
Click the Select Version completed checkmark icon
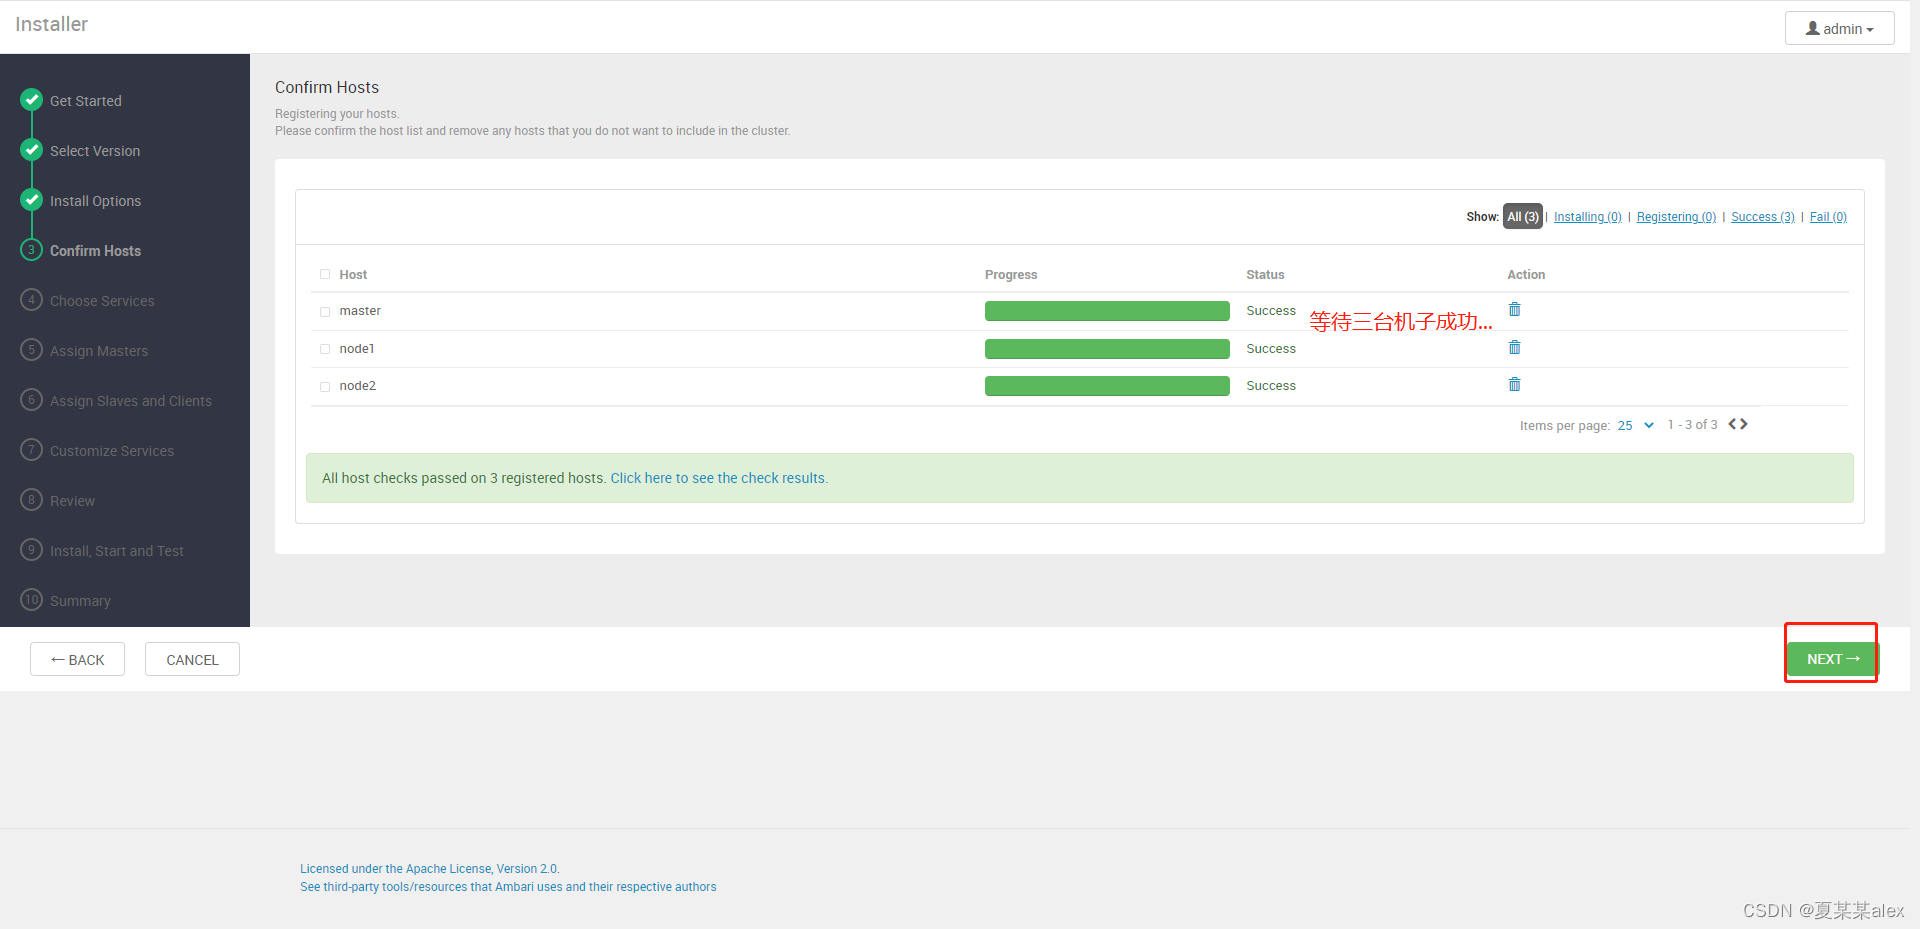[x=31, y=149]
